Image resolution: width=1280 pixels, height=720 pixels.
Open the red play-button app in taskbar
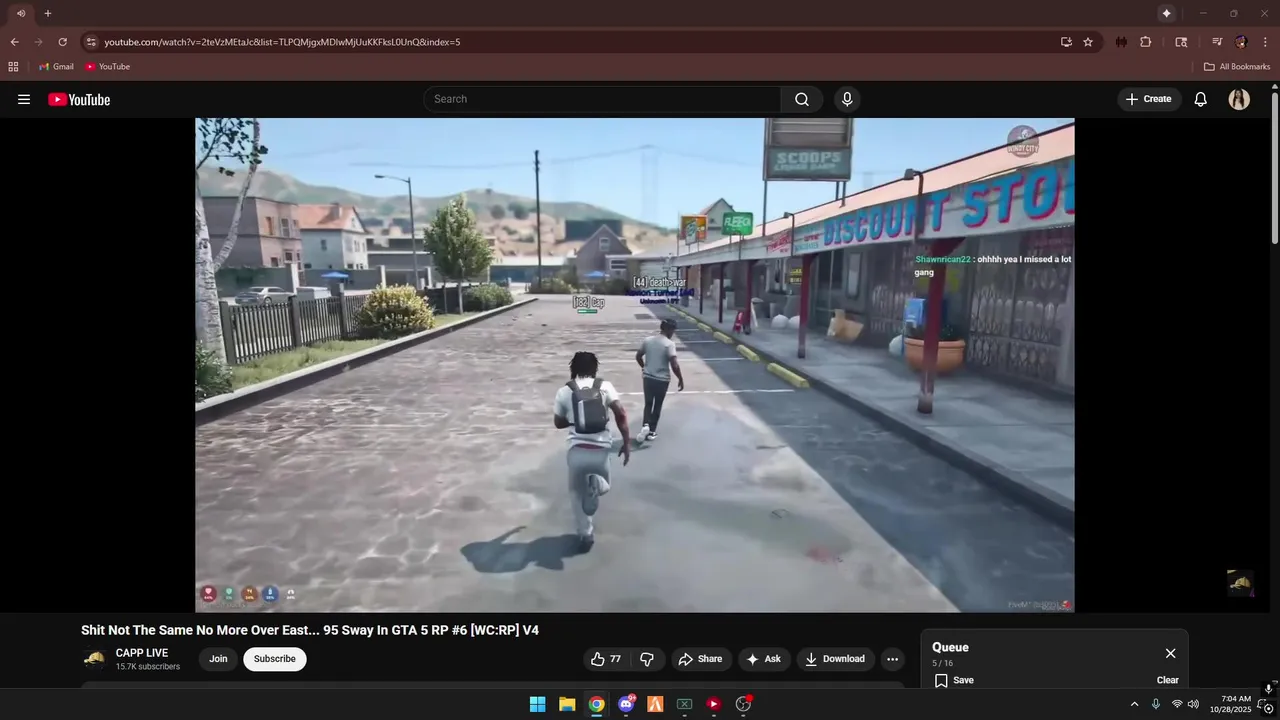[713, 704]
